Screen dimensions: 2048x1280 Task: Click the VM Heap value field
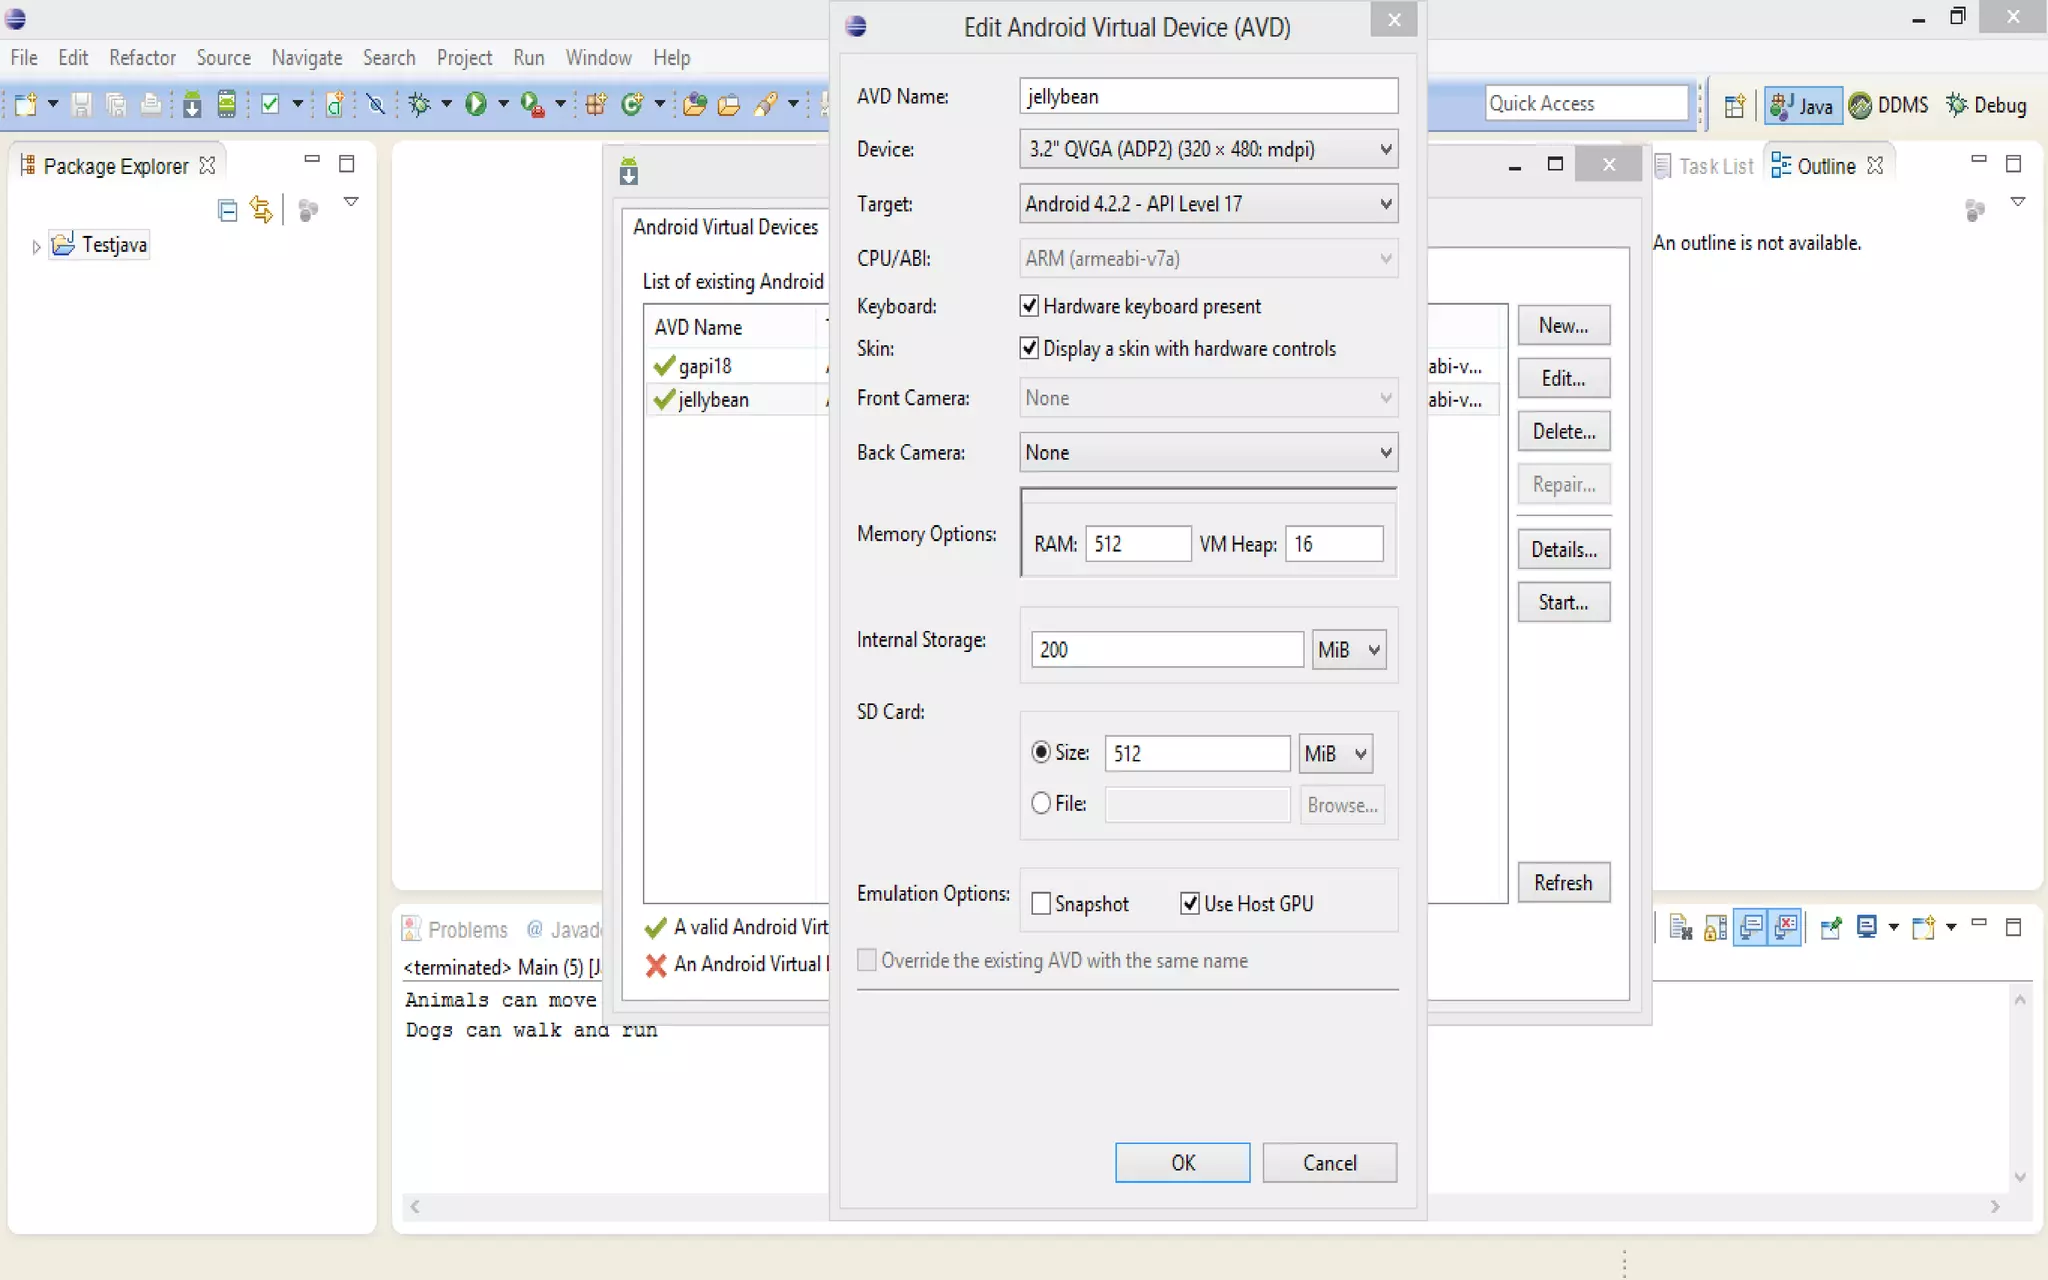(1334, 544)
